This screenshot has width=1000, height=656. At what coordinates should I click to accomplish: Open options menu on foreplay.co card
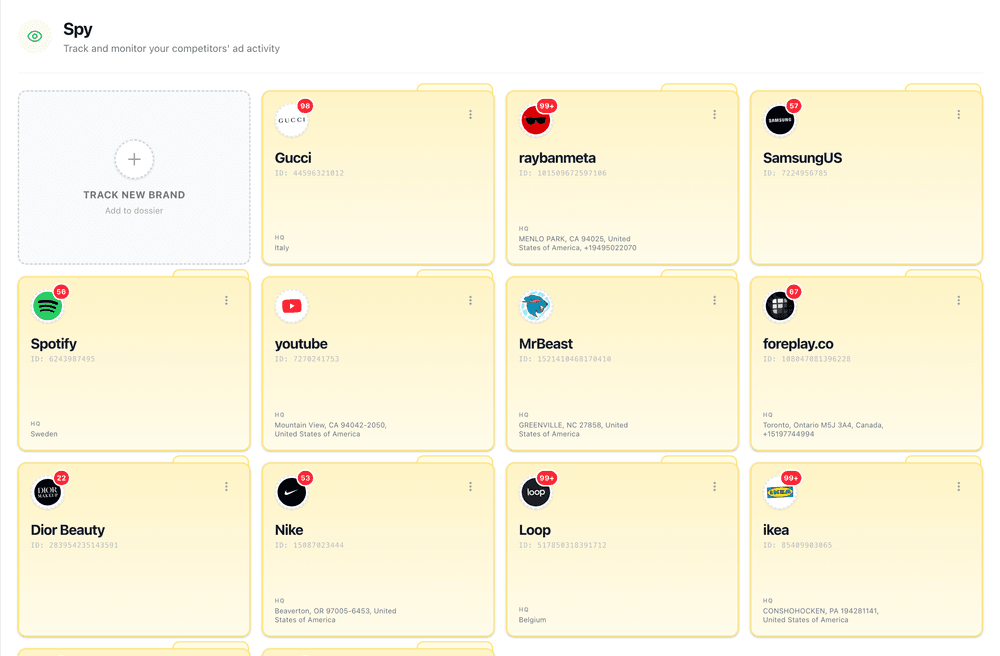coord(959,300)
